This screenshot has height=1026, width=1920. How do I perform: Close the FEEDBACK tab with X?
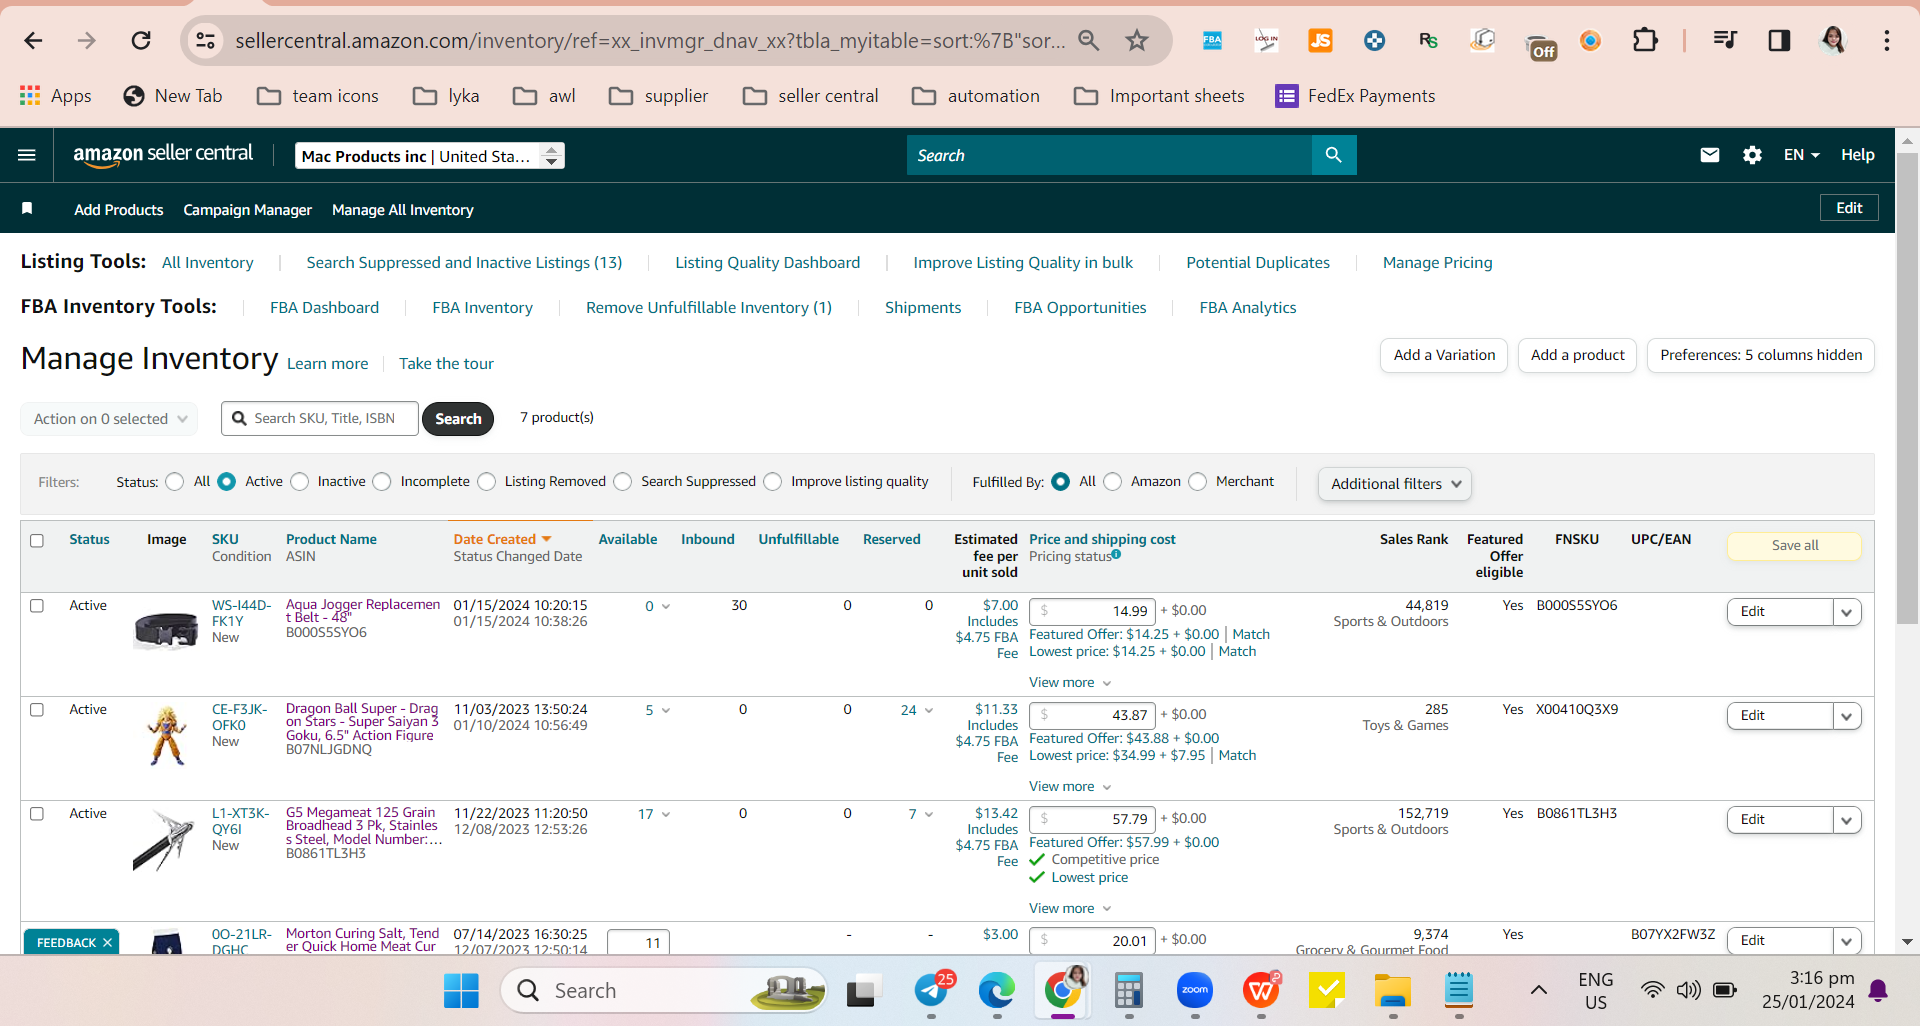[x=107, y=943]
